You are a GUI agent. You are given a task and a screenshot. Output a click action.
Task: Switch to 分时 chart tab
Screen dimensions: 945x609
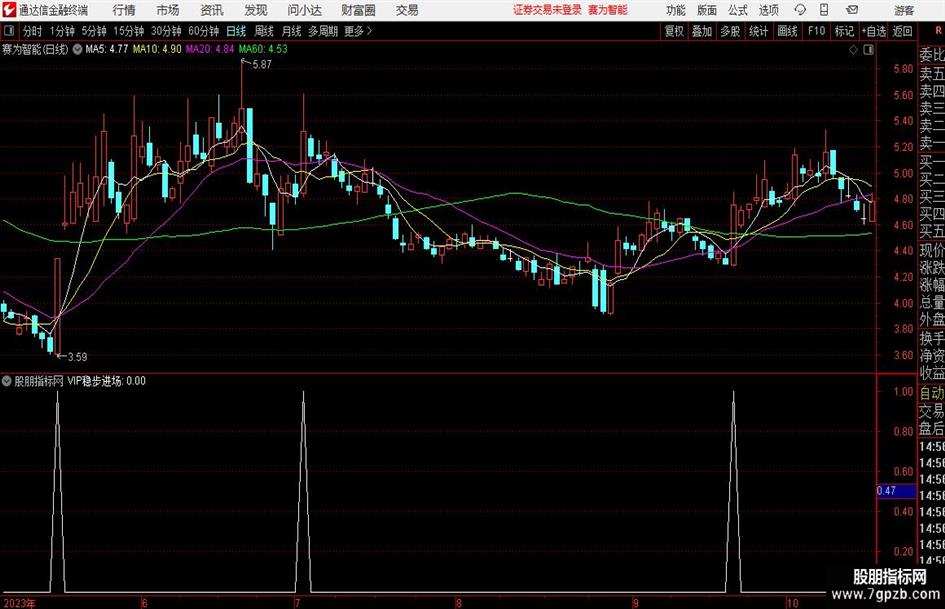[32, 31]
